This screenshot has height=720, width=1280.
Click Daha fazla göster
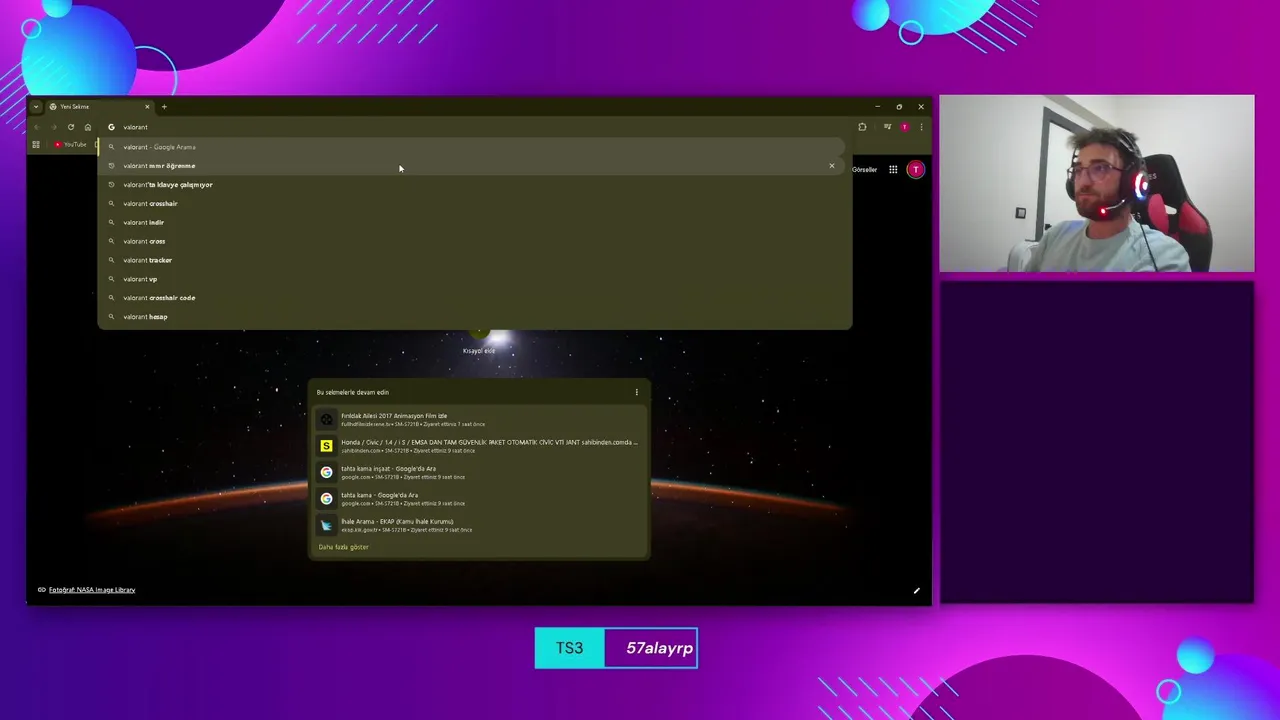(343, 547)
